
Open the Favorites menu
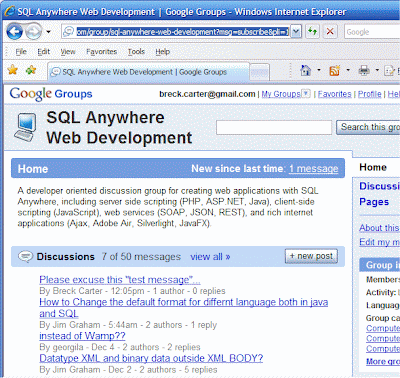tap(101, 52)
